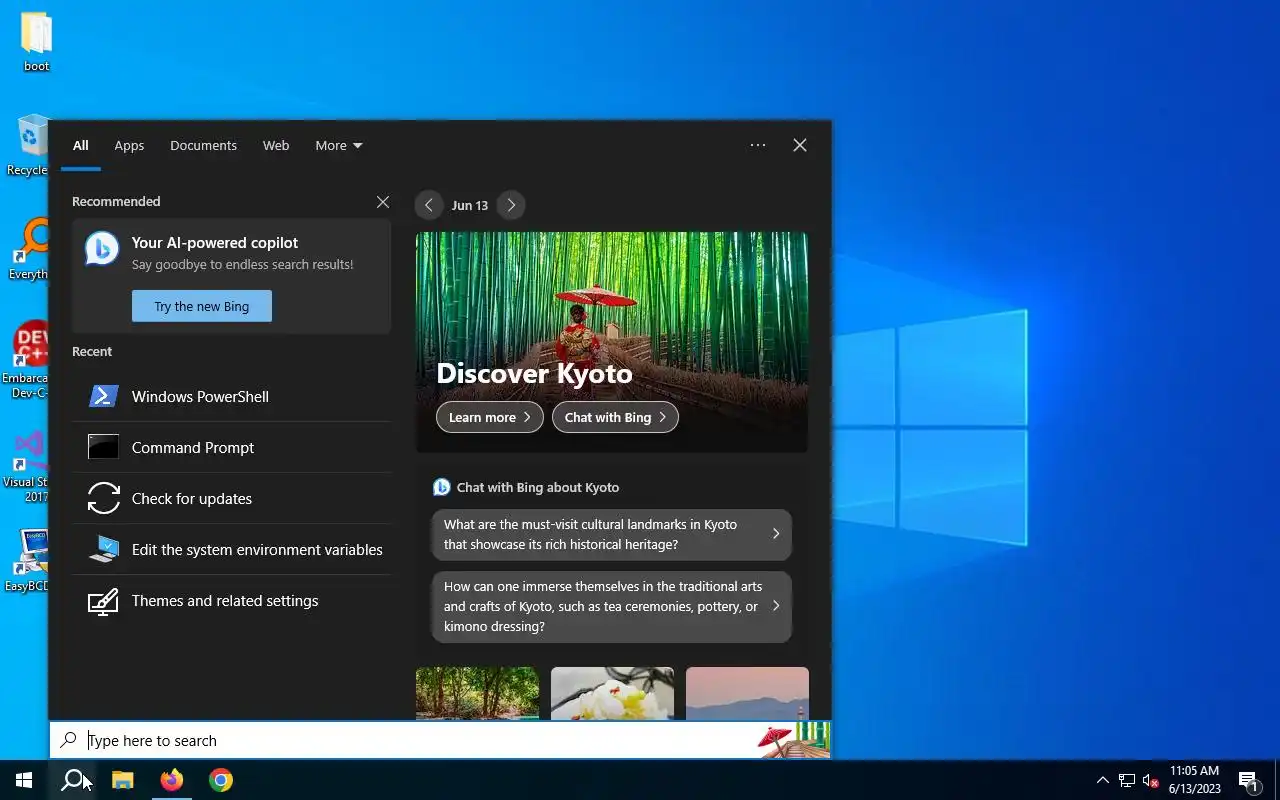Click the Jun 13 date label

click(470, 205)
